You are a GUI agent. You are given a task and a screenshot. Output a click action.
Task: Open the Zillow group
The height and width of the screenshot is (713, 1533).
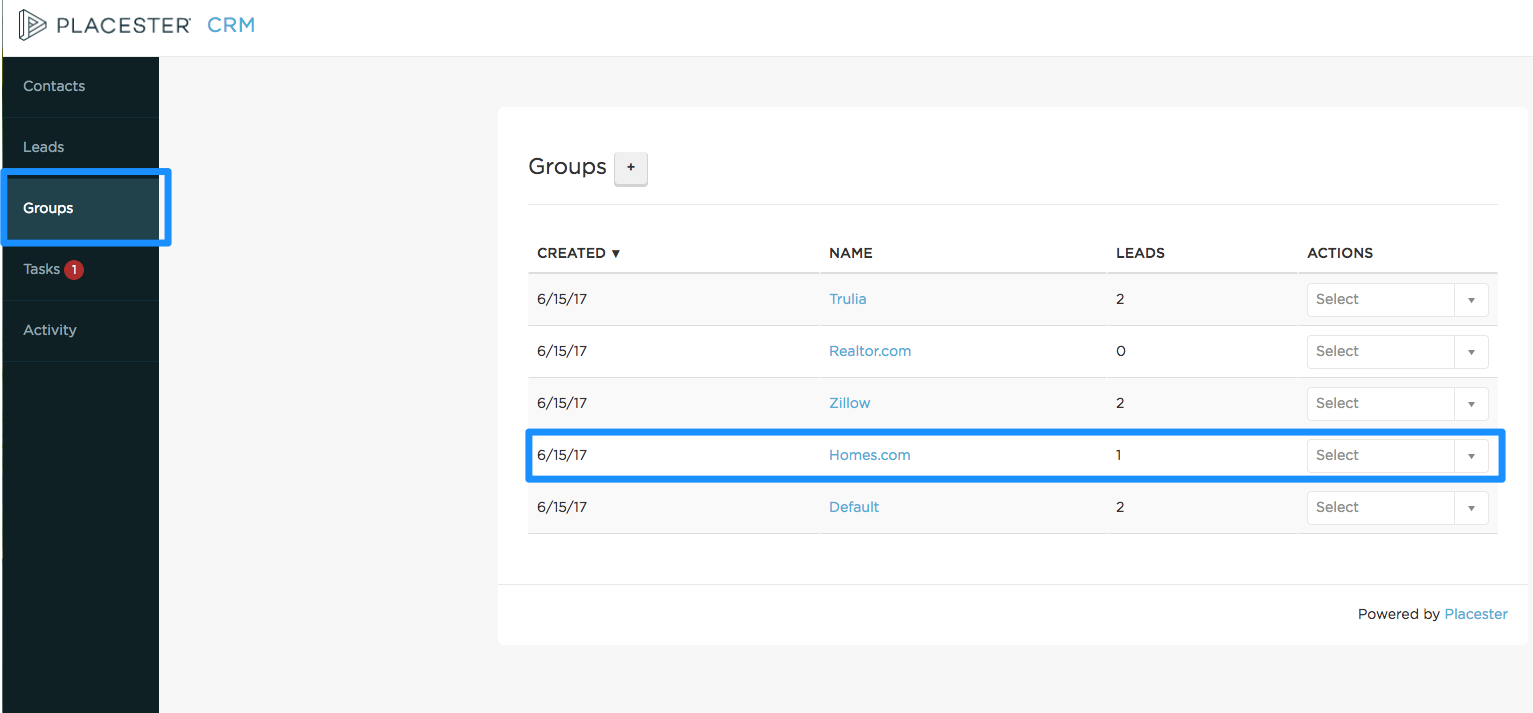850,403
